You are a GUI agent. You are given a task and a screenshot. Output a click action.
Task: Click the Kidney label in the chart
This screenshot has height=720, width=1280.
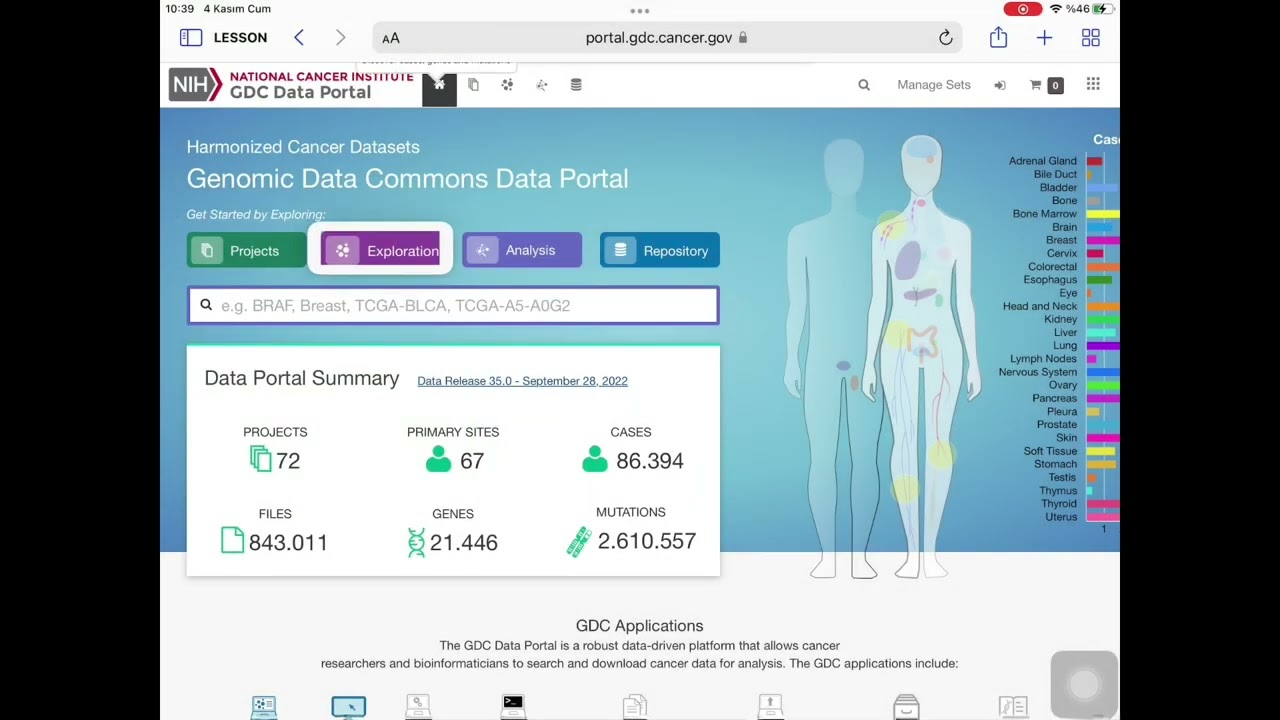[x=1060, y=319]
